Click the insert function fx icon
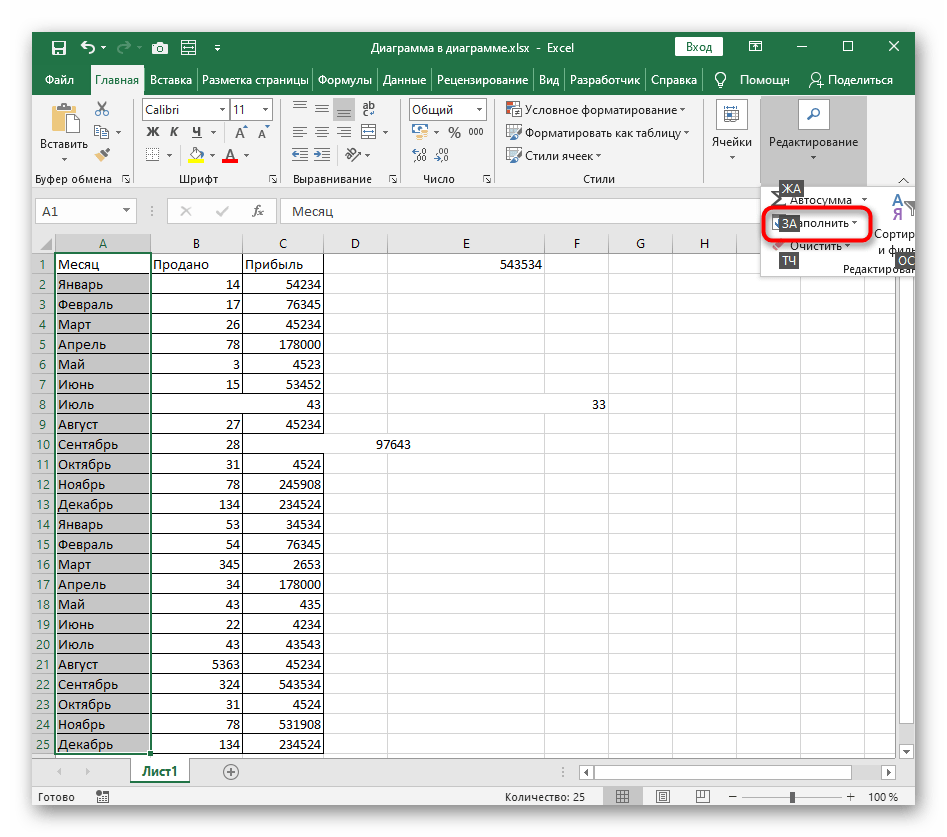Viewport: 947px width, 837px height. tap(257, 211)
